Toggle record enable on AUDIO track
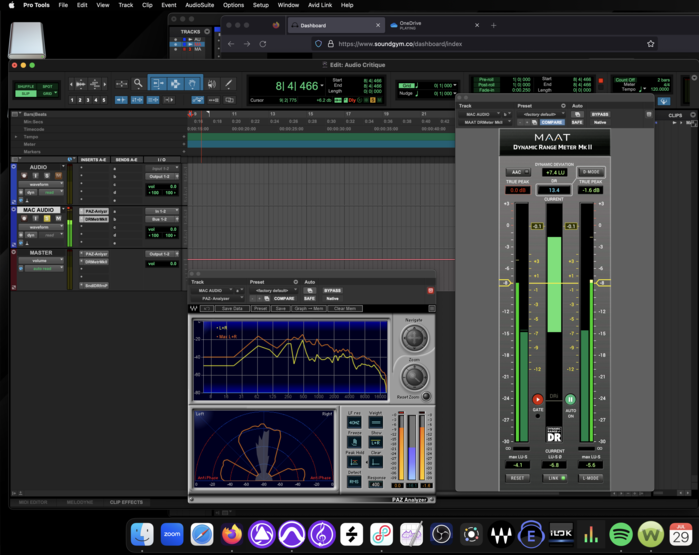This screenshot has width=699, height=555. [x=25, y=176]
